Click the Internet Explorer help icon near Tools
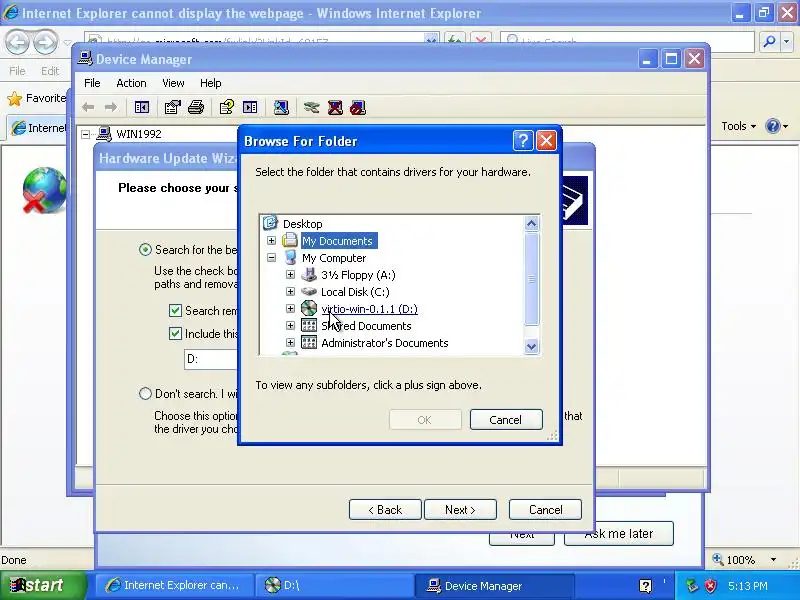 pos(772,126)
